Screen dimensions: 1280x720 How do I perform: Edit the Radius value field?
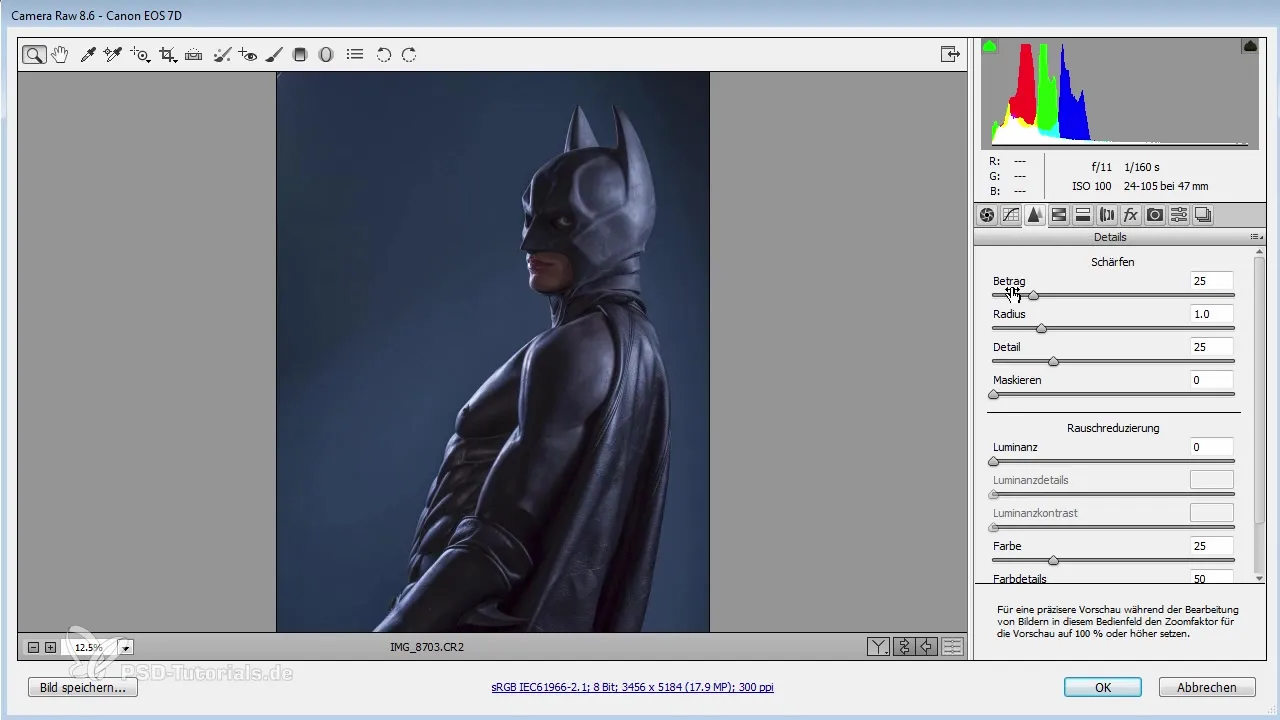click(x=1211, y=314)
